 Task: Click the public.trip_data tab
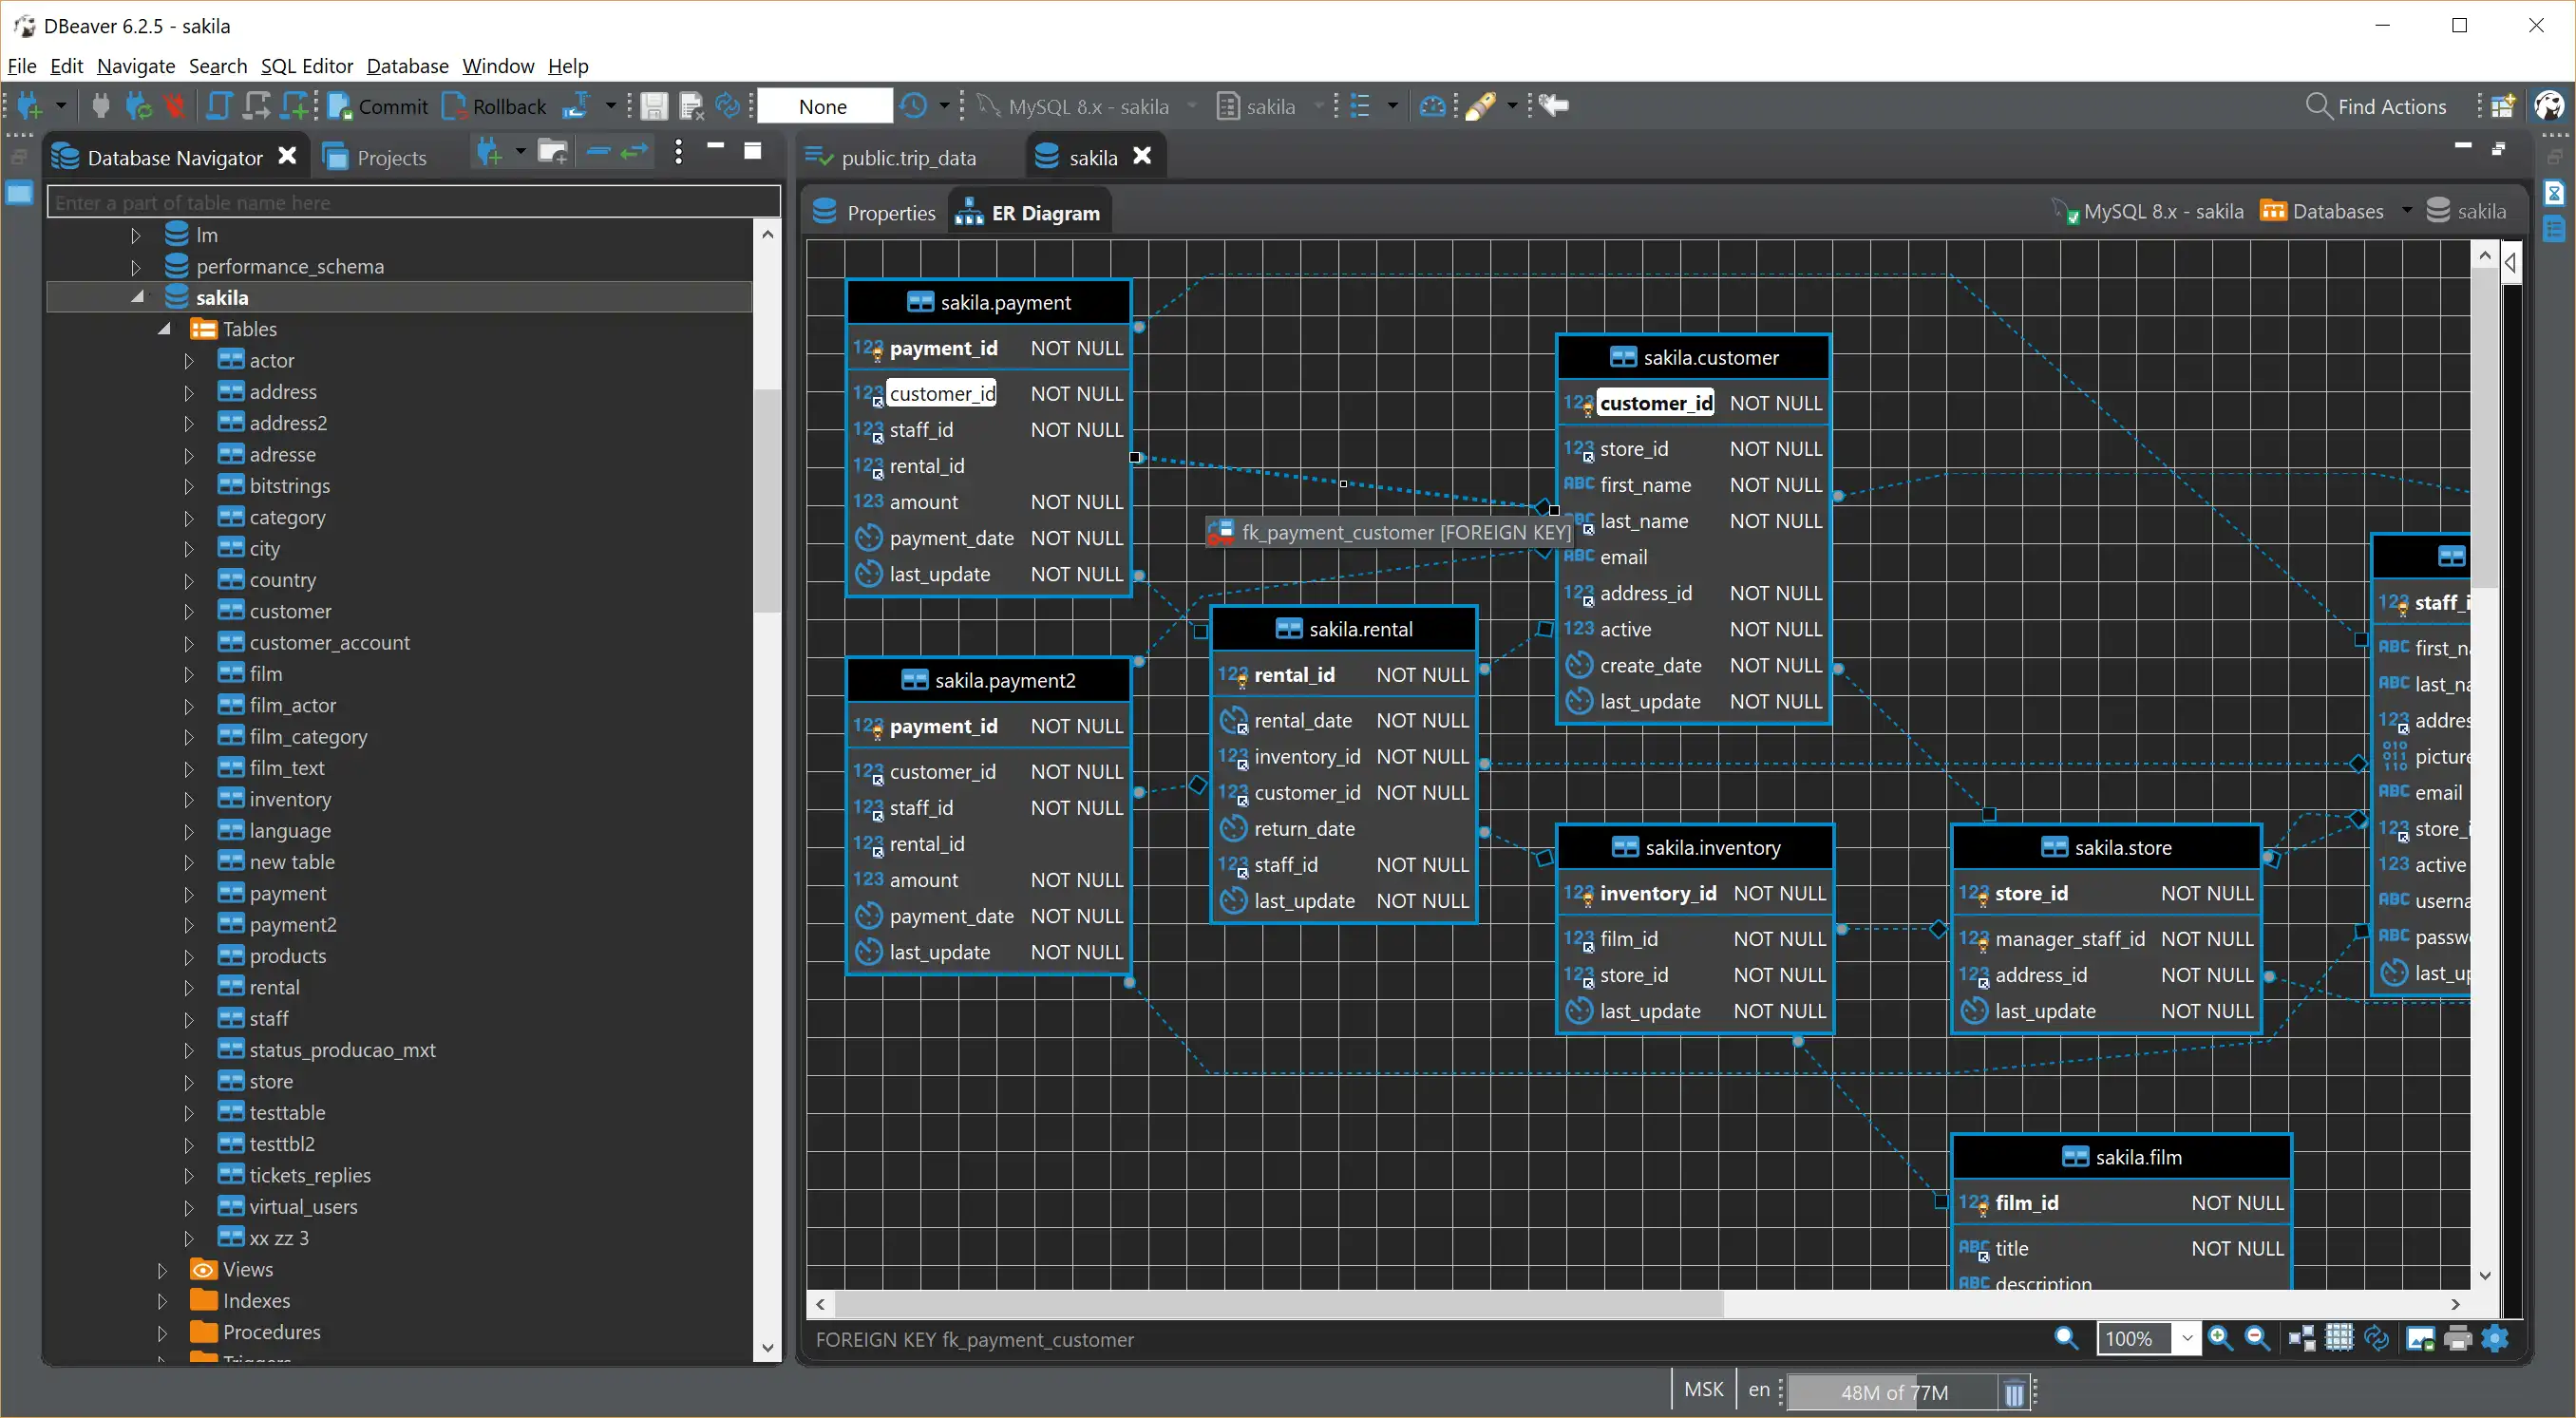pos(900,157)
